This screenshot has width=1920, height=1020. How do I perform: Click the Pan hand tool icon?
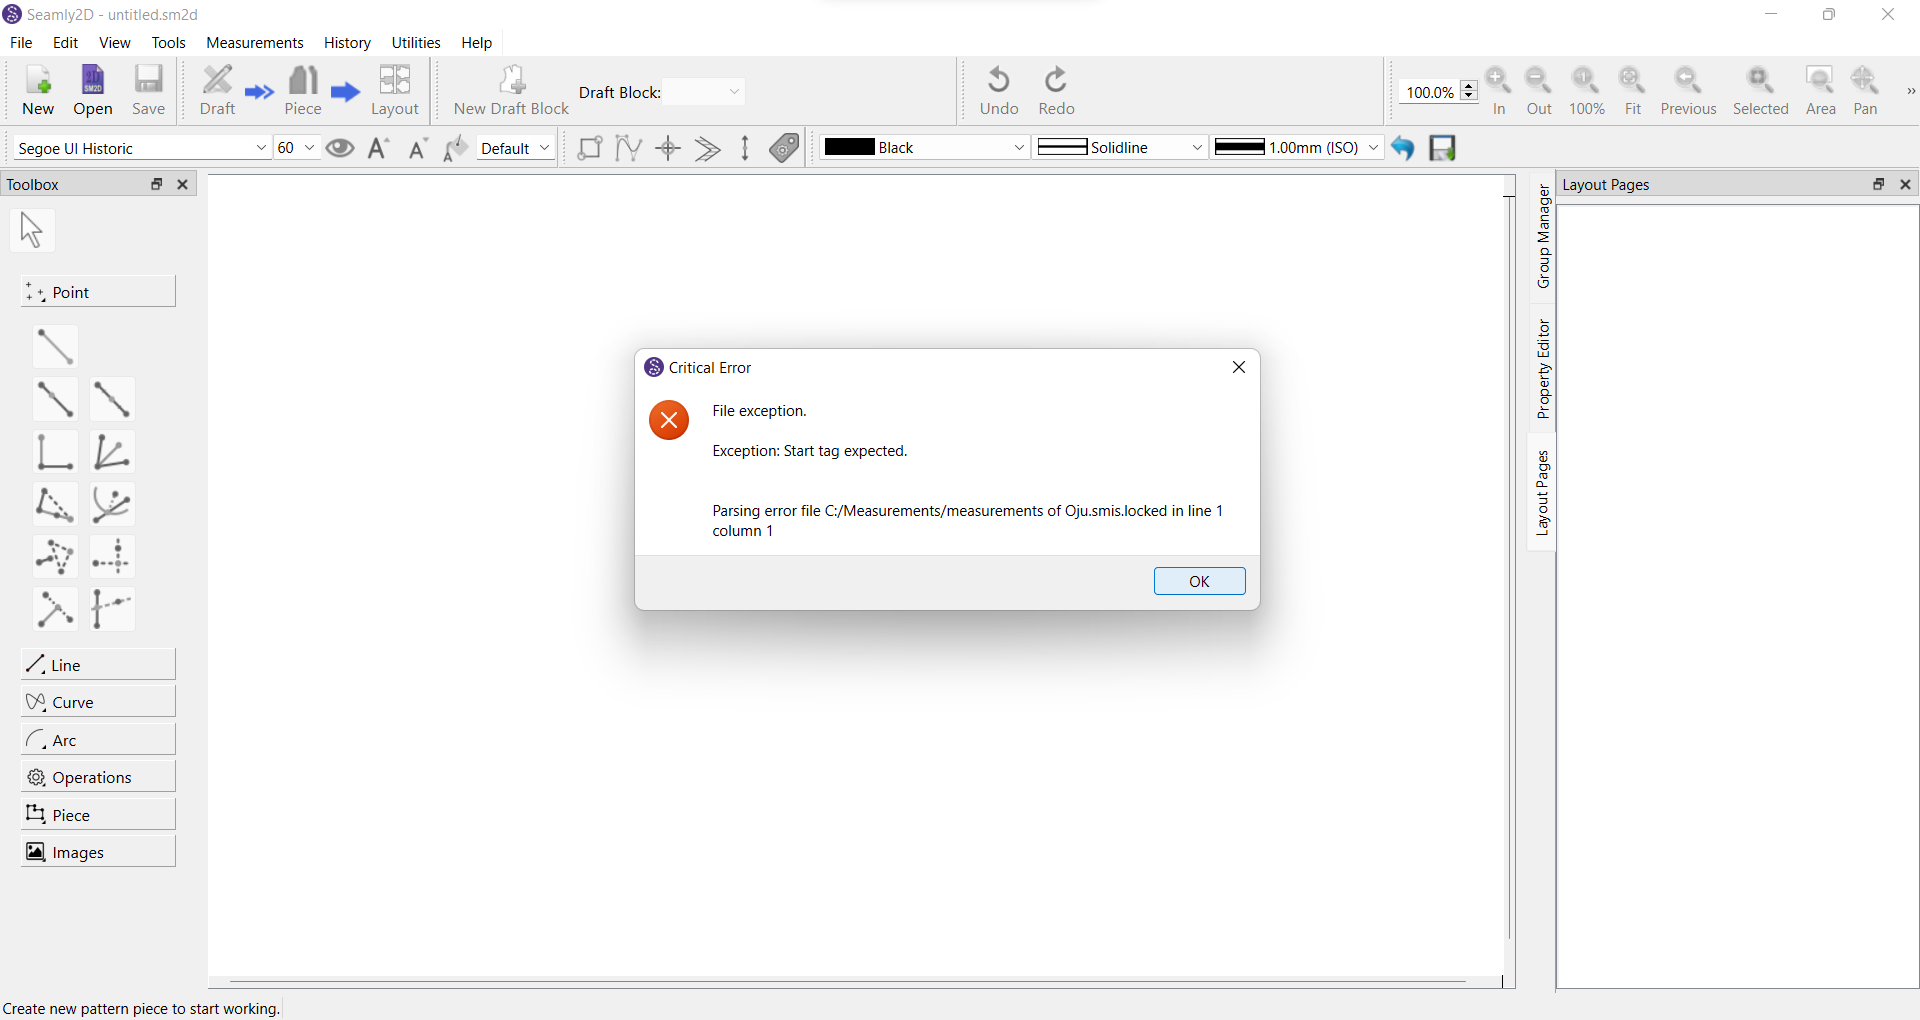click(x=1865, y=90)
